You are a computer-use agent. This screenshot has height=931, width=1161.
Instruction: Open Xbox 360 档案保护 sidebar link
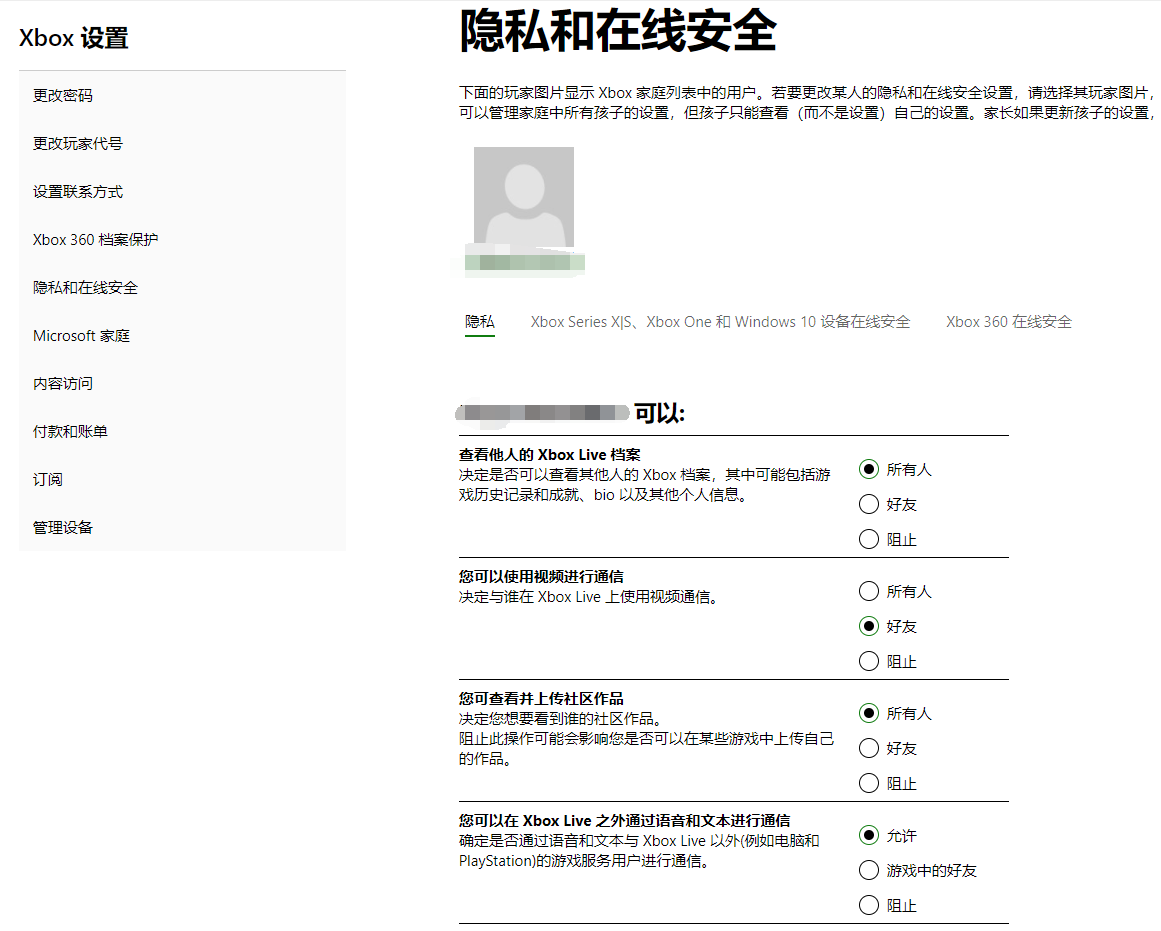tap(96, 240)
